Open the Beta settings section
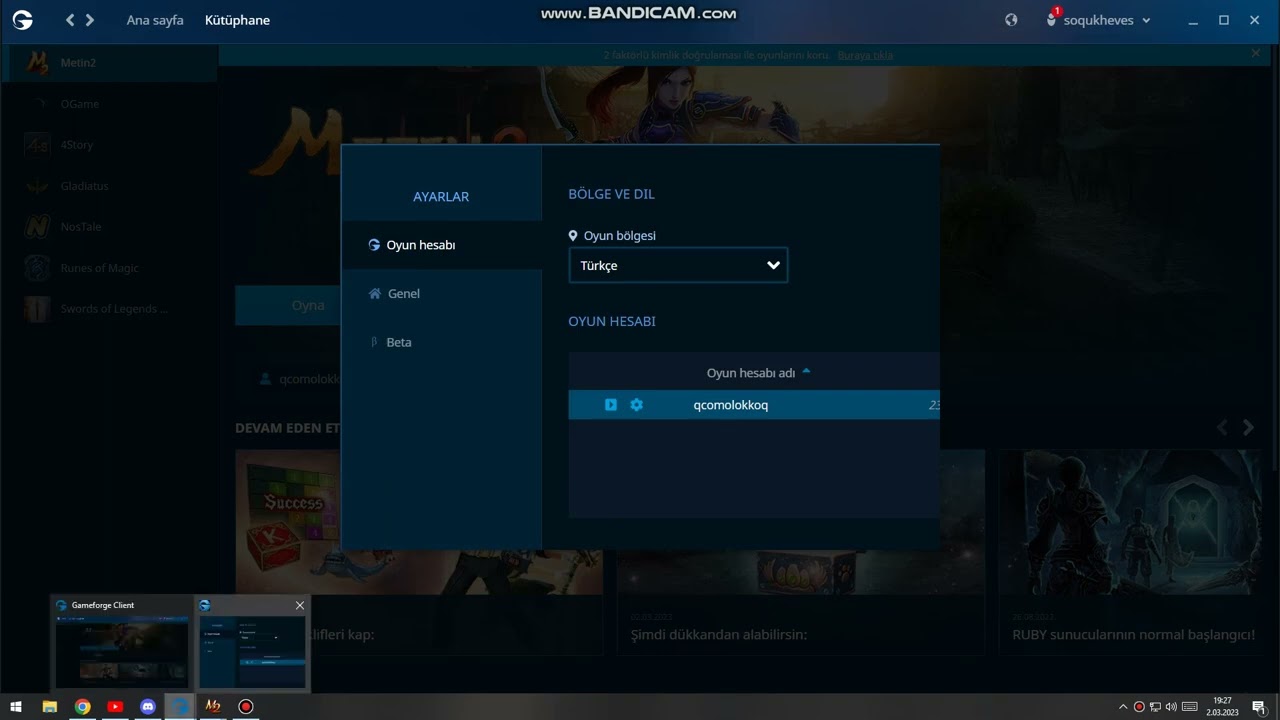 click(x=441, y=342)
